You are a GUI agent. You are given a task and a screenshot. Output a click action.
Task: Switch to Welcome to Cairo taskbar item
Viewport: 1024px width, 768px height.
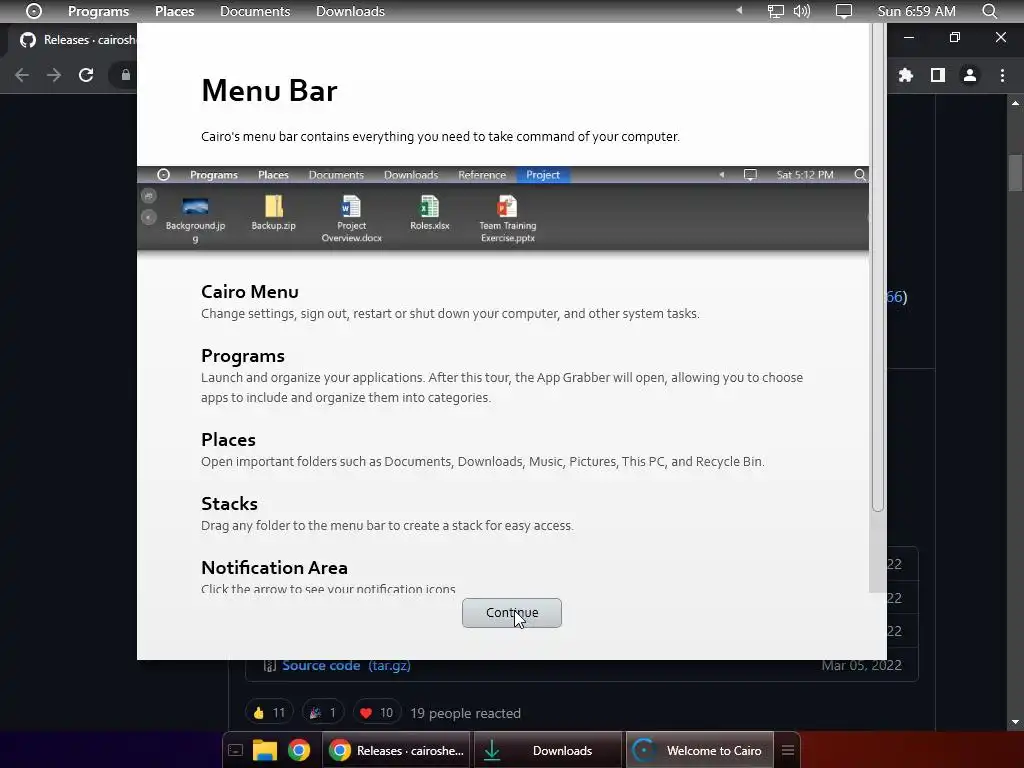pos(699,750)
